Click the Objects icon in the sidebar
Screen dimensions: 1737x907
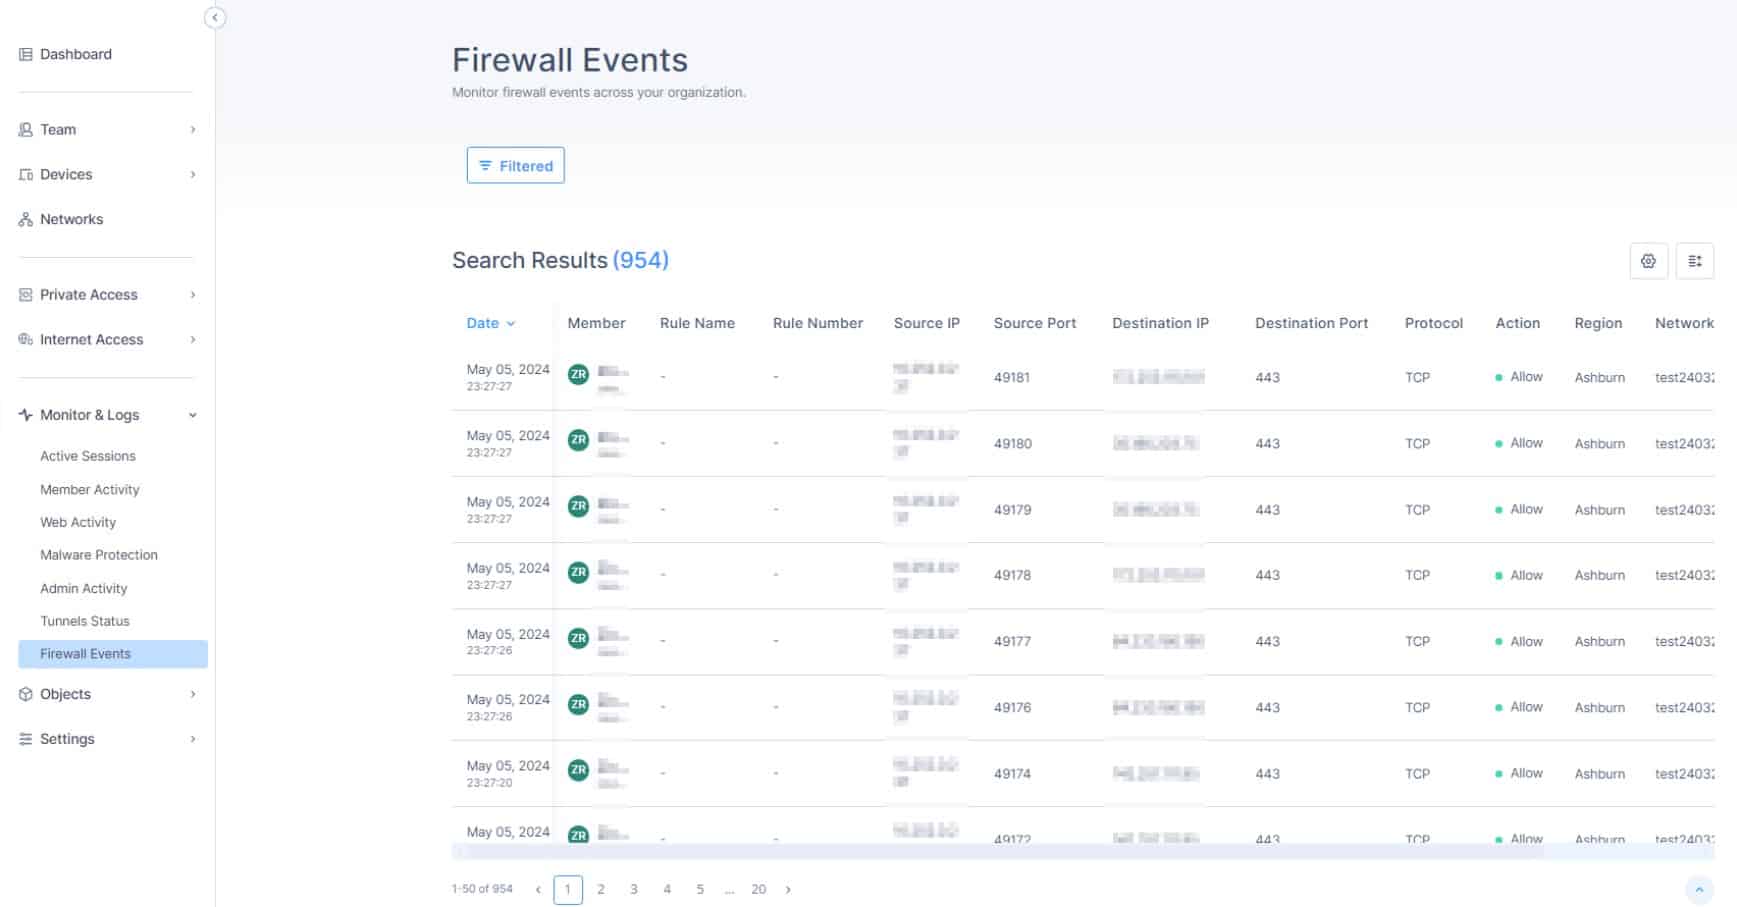(x=25, y=693)
